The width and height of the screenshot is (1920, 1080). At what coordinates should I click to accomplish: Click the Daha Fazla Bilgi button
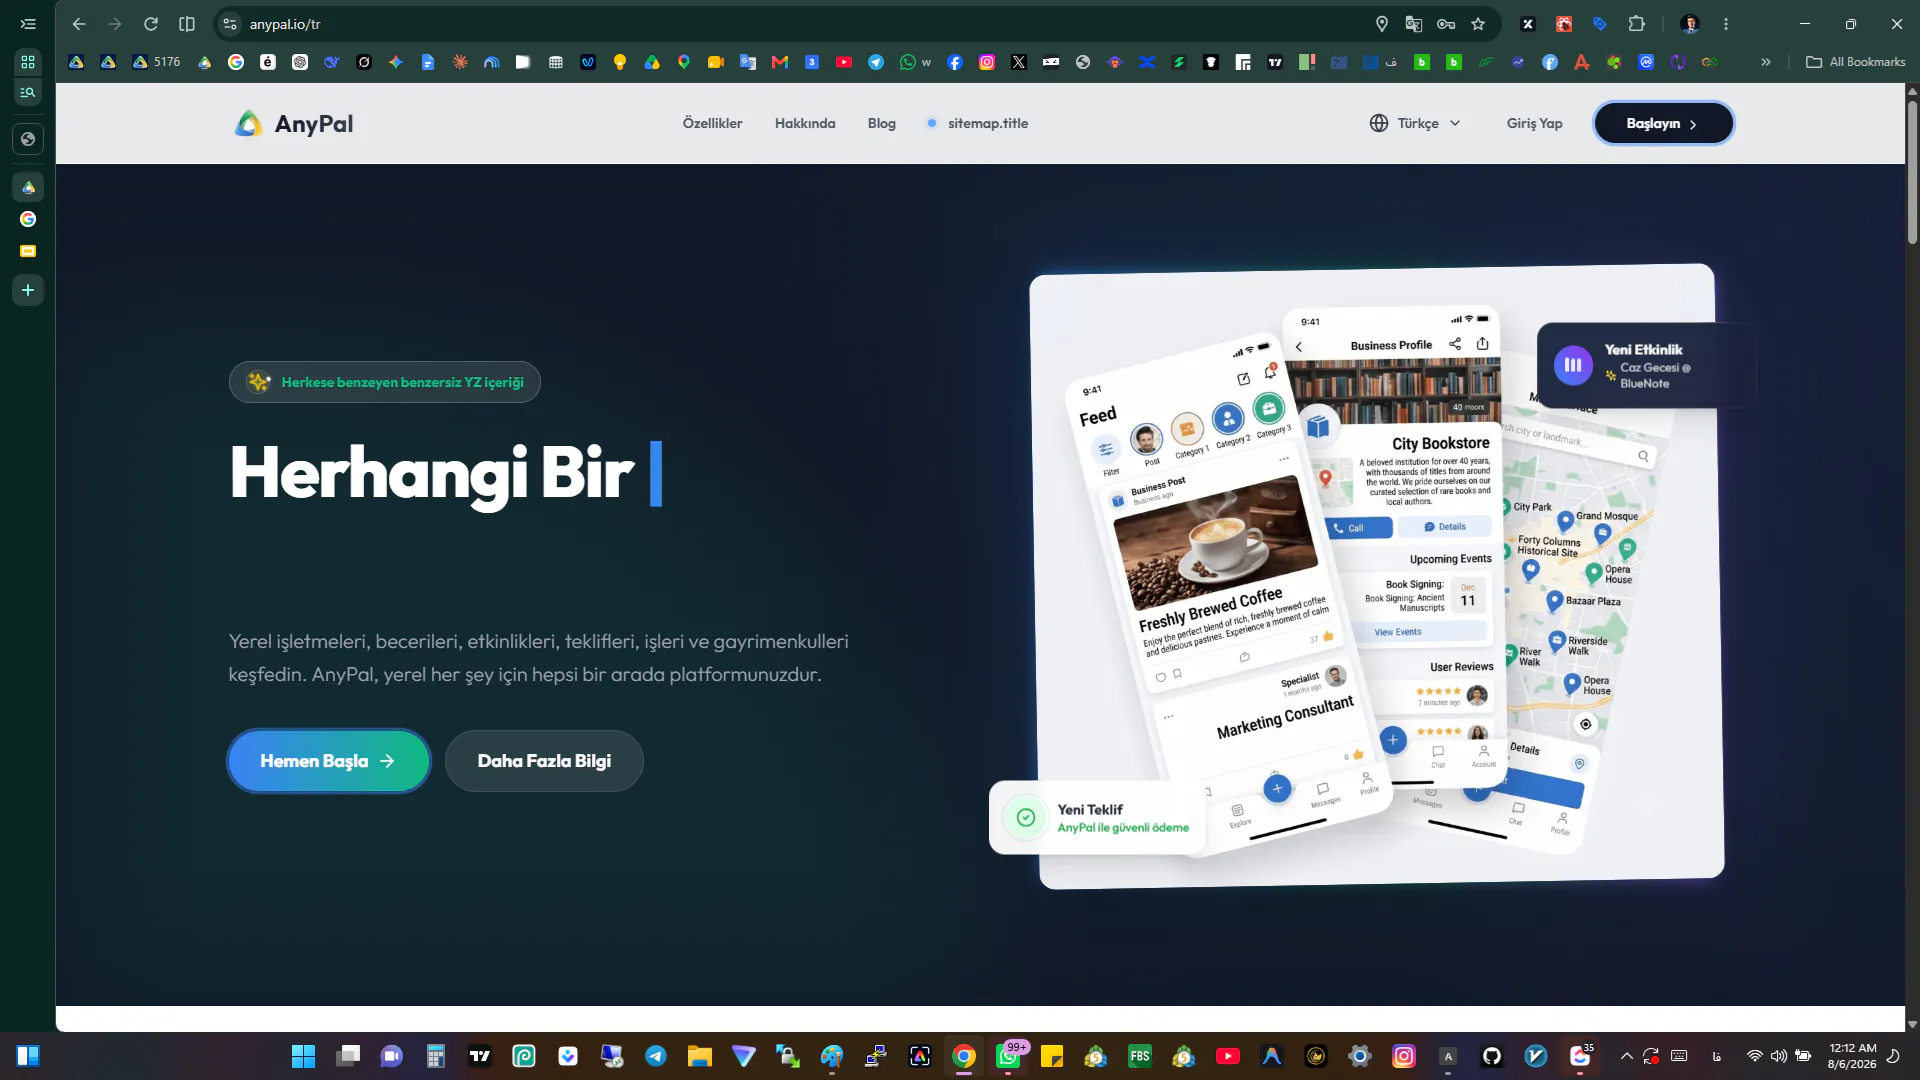tap(544, 761)
